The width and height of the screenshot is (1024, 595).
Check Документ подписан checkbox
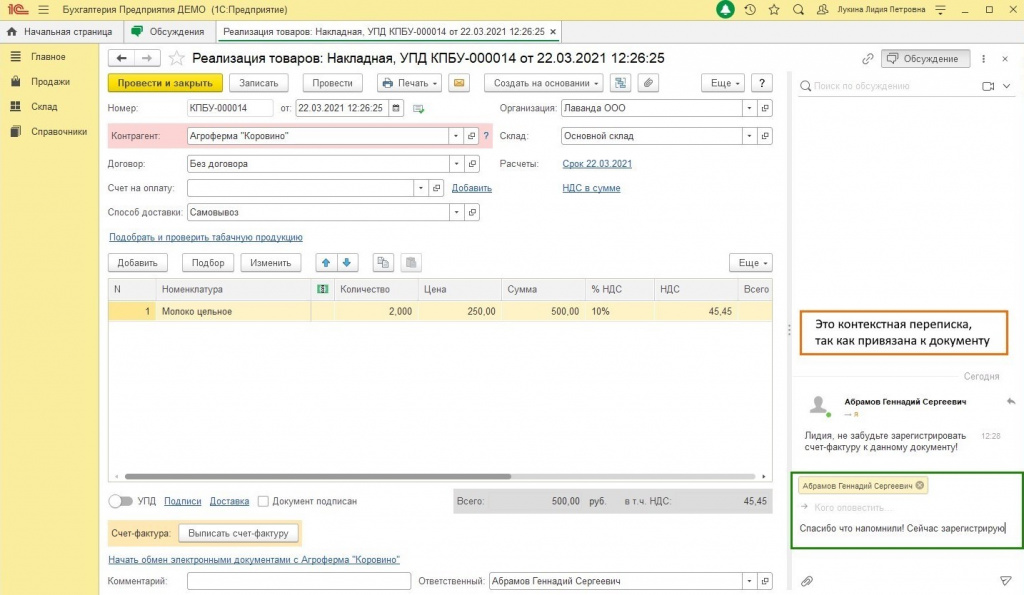tap(263, 501)
